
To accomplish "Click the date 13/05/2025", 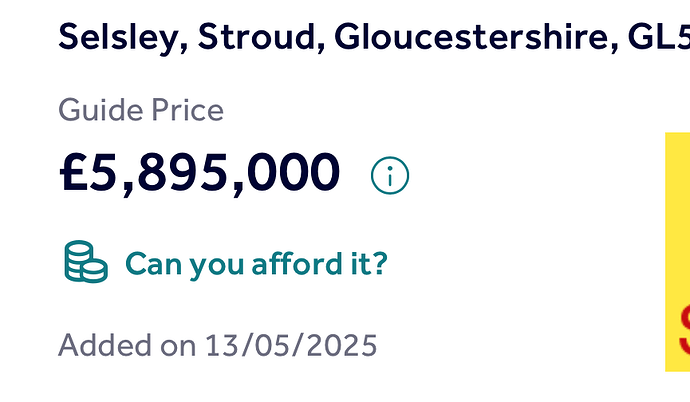I will pyautogui.click(x=291, y=346).
